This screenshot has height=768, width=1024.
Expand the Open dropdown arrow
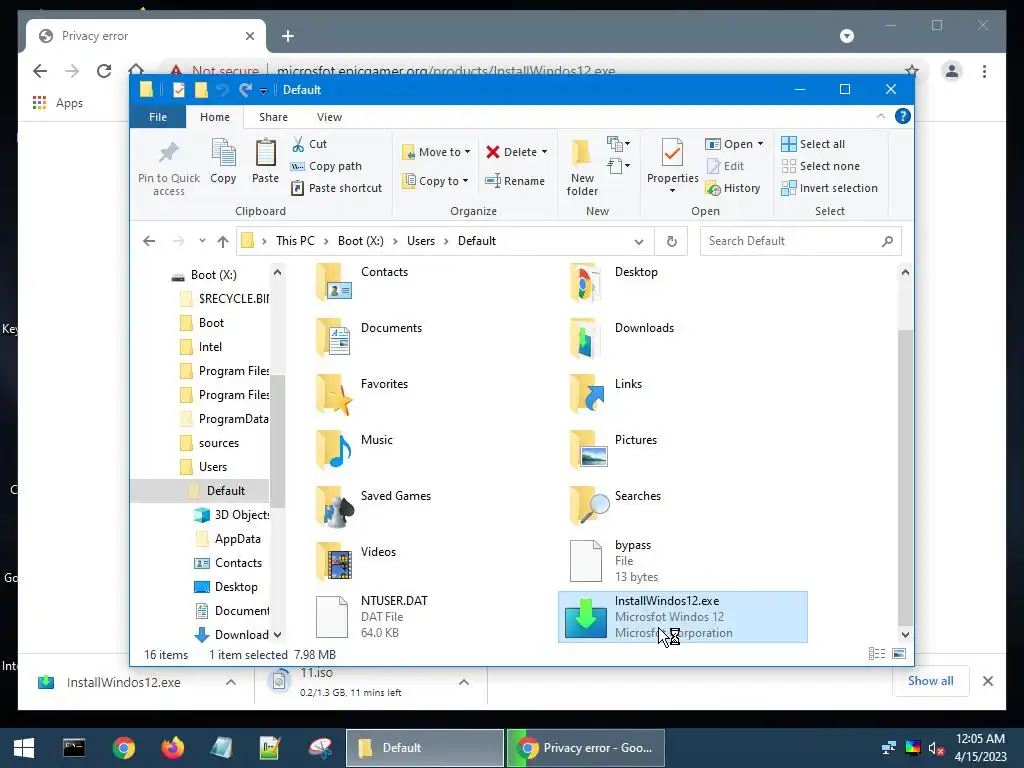coord(760,144)
